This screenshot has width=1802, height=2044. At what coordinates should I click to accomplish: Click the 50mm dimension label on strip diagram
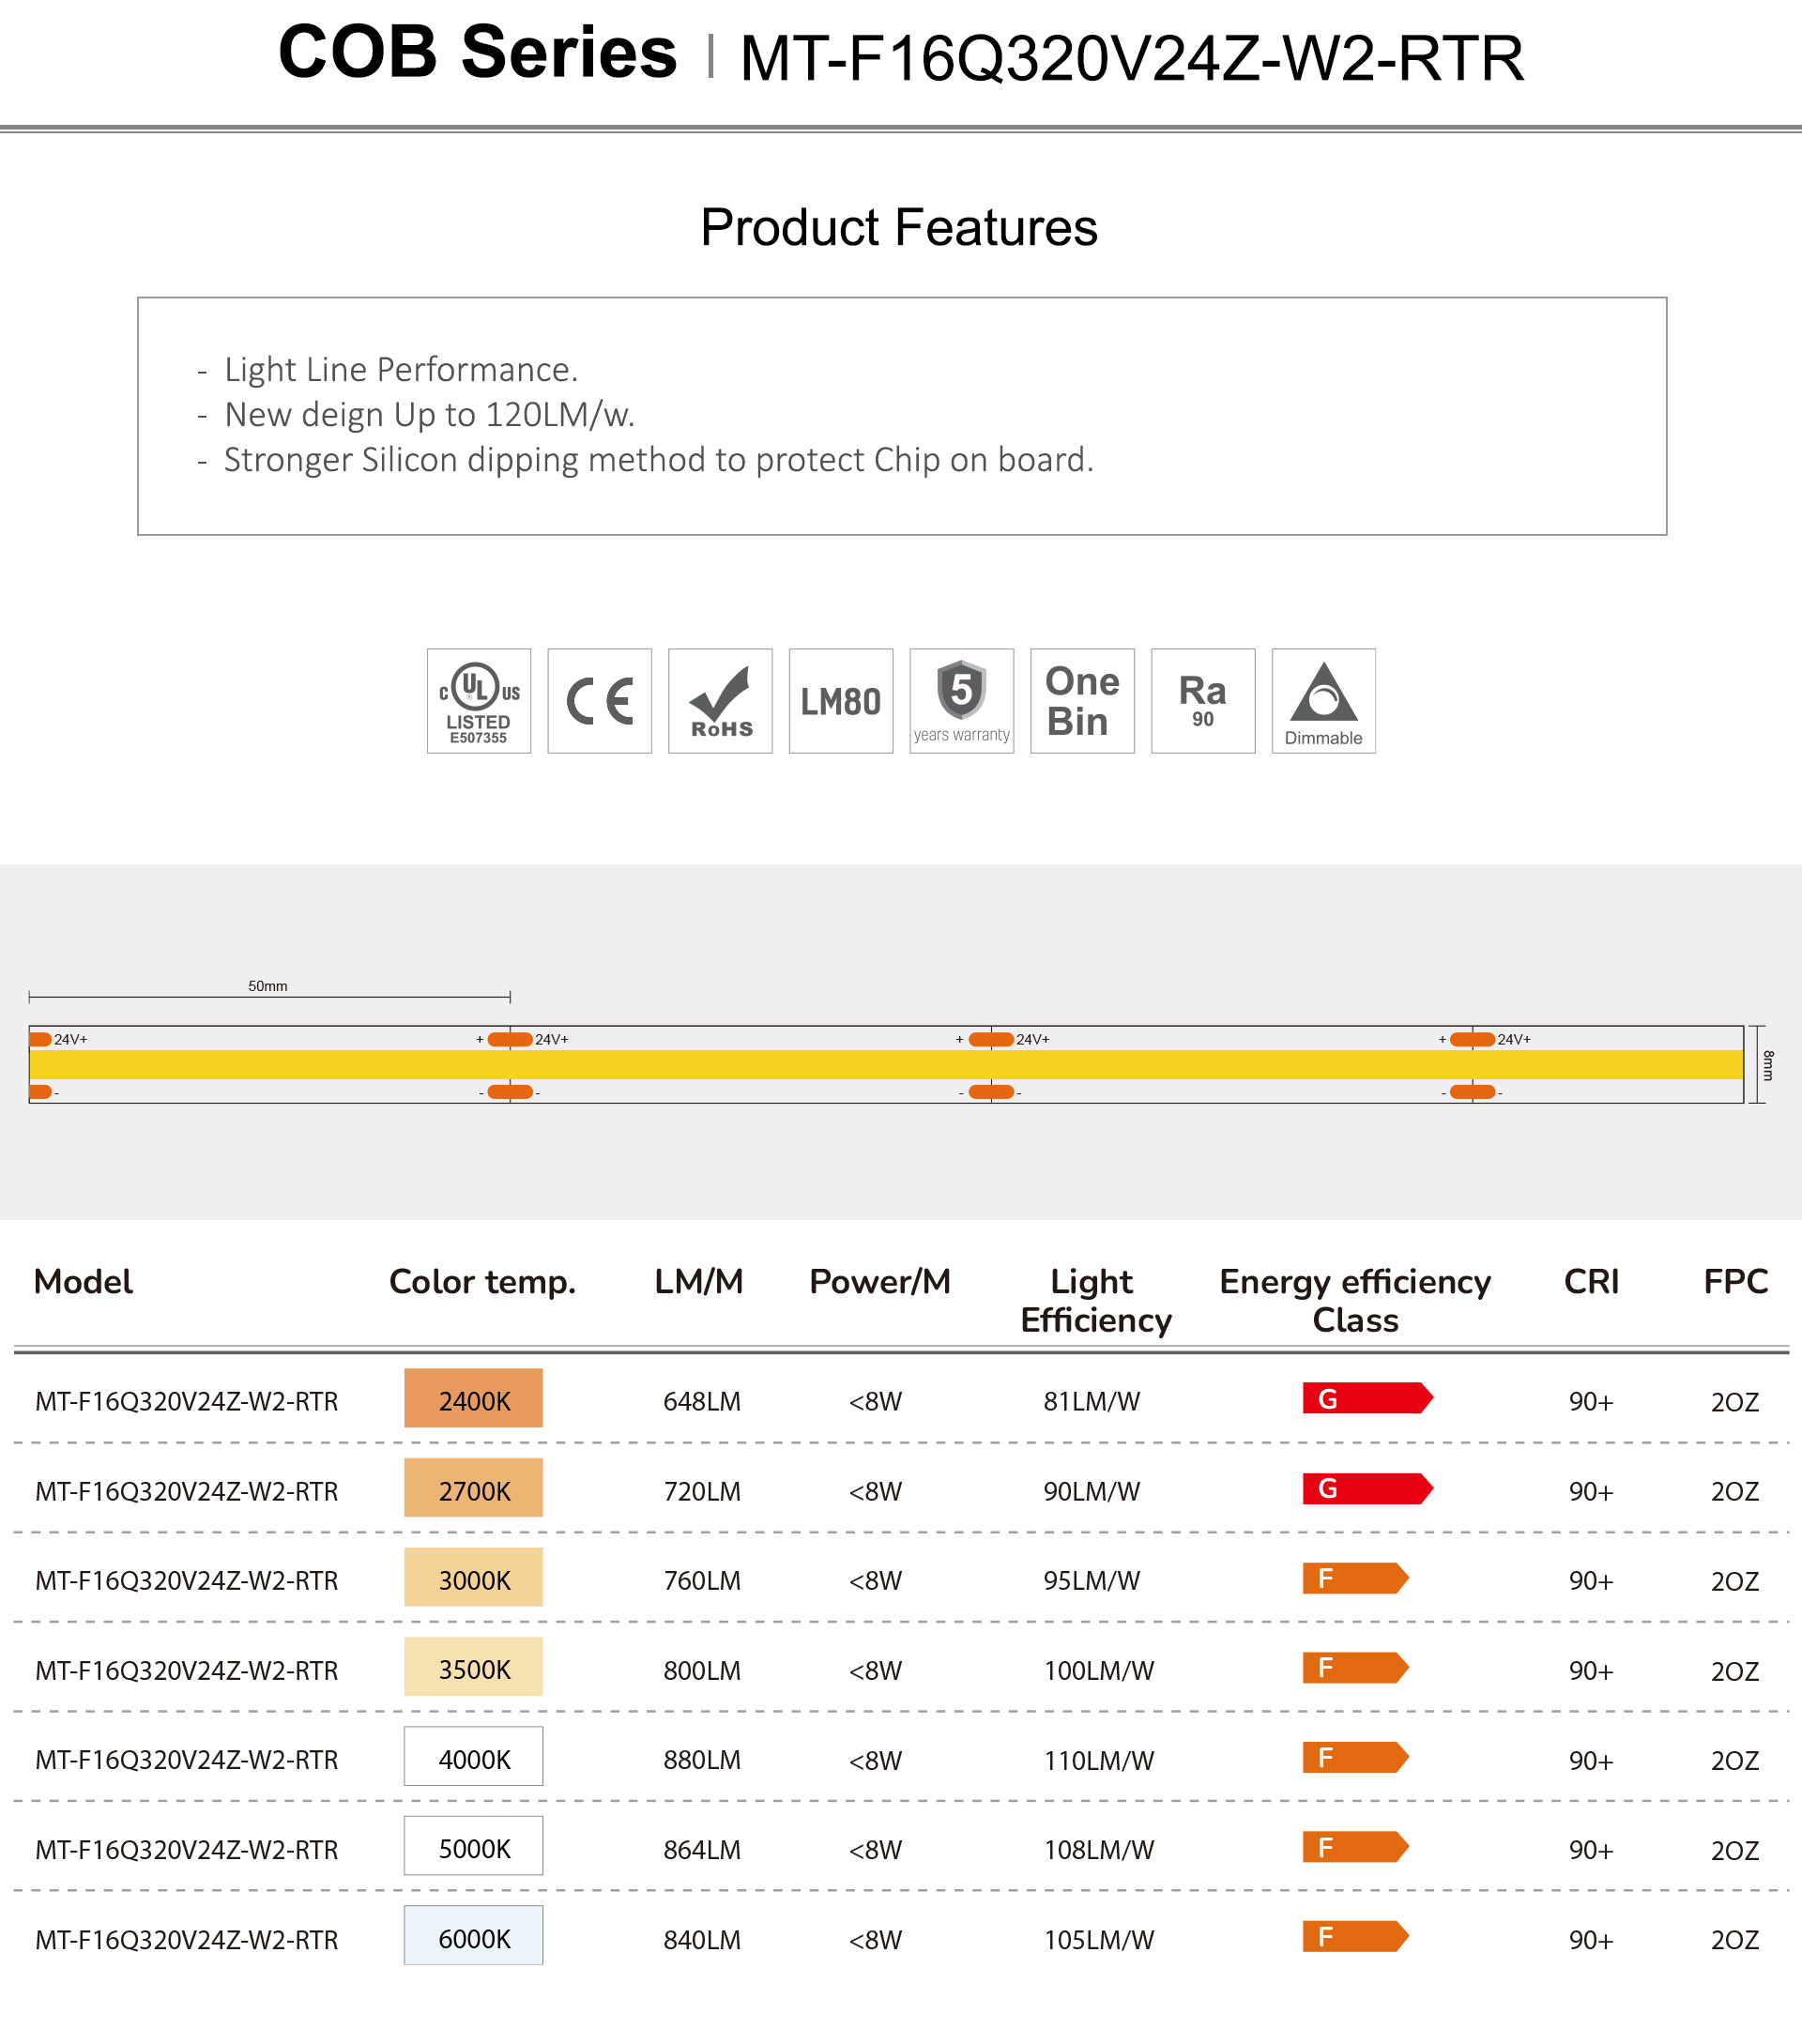pyautogui.click(x=268, y=986)
